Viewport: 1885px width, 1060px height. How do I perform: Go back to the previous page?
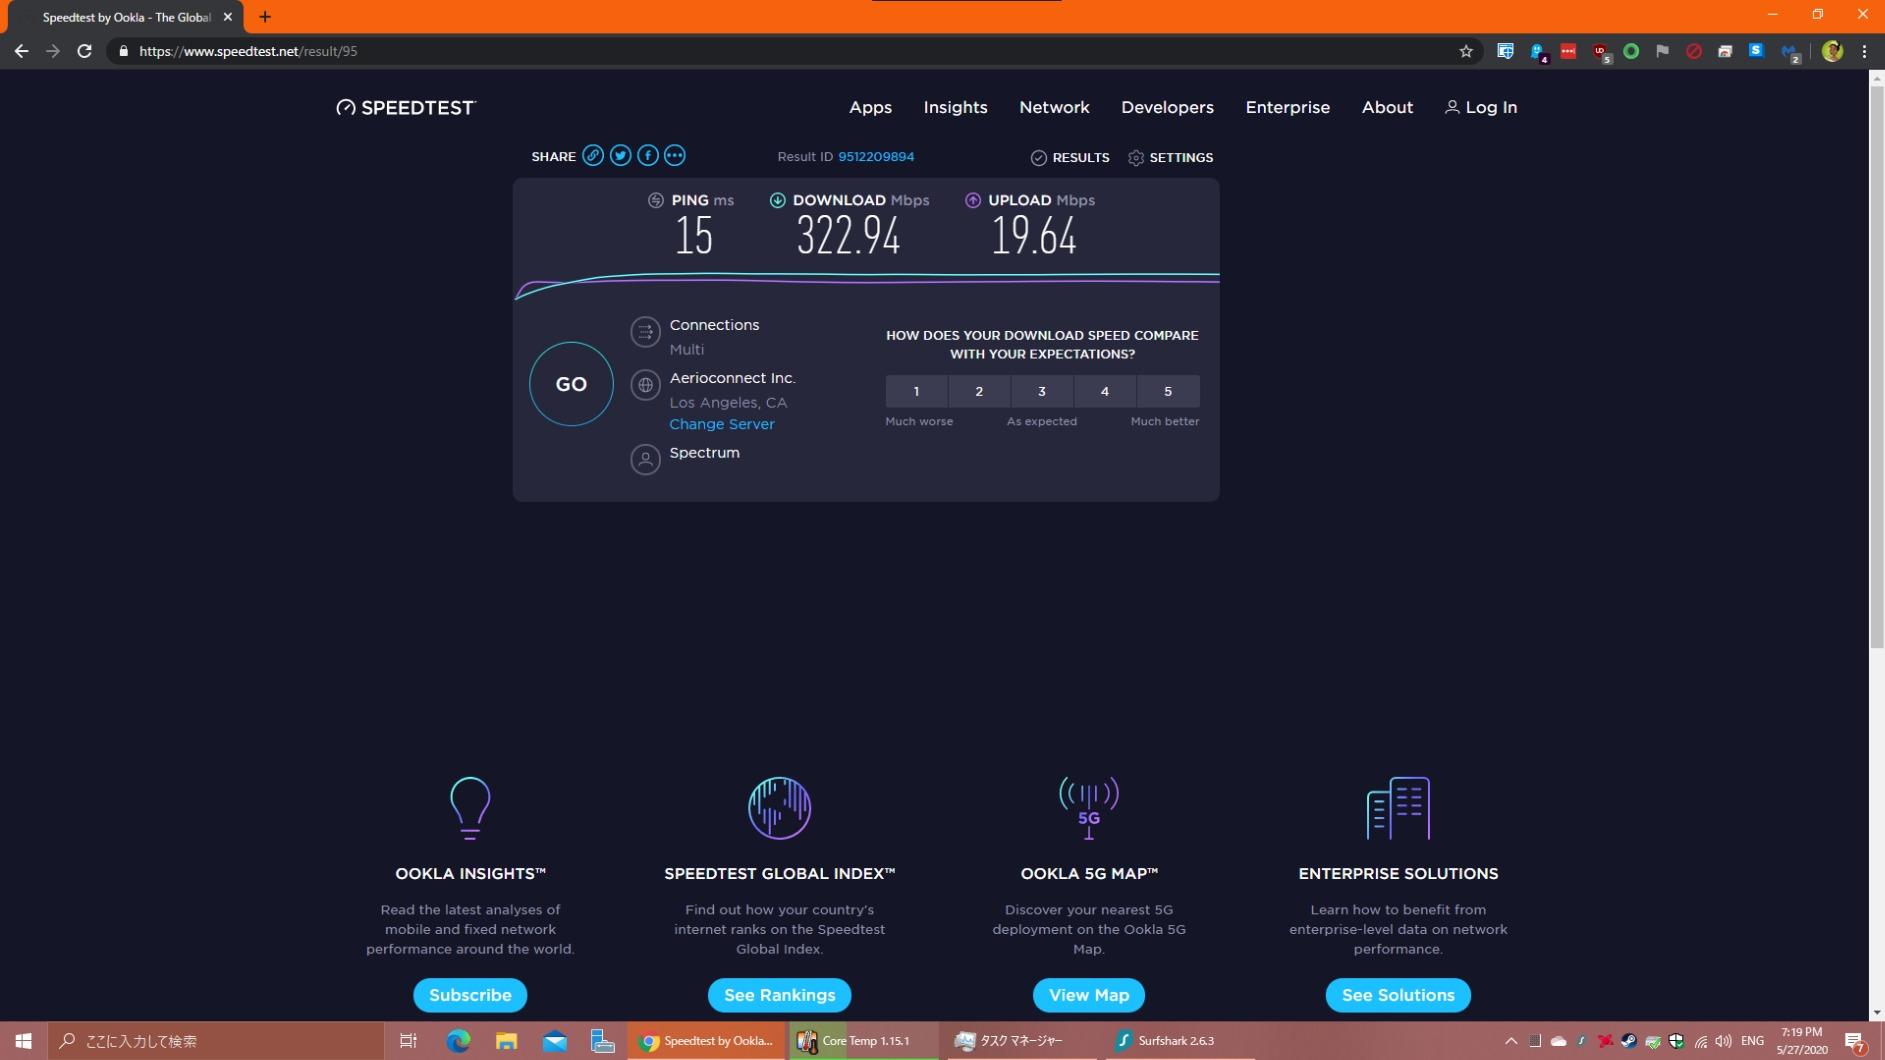tap(21, 51)
